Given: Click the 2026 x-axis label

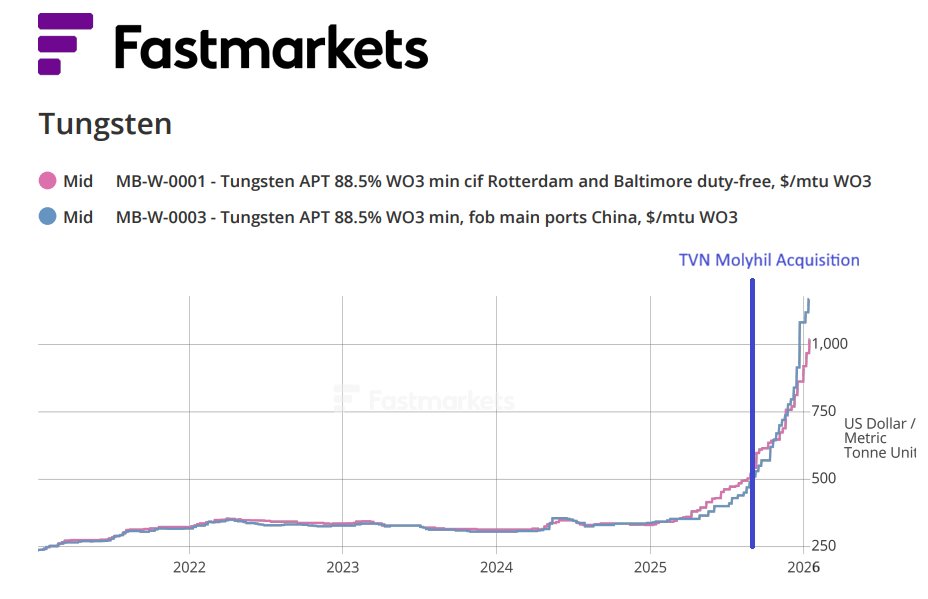Looking at the screenshot, I should click(x=803, y=567).
